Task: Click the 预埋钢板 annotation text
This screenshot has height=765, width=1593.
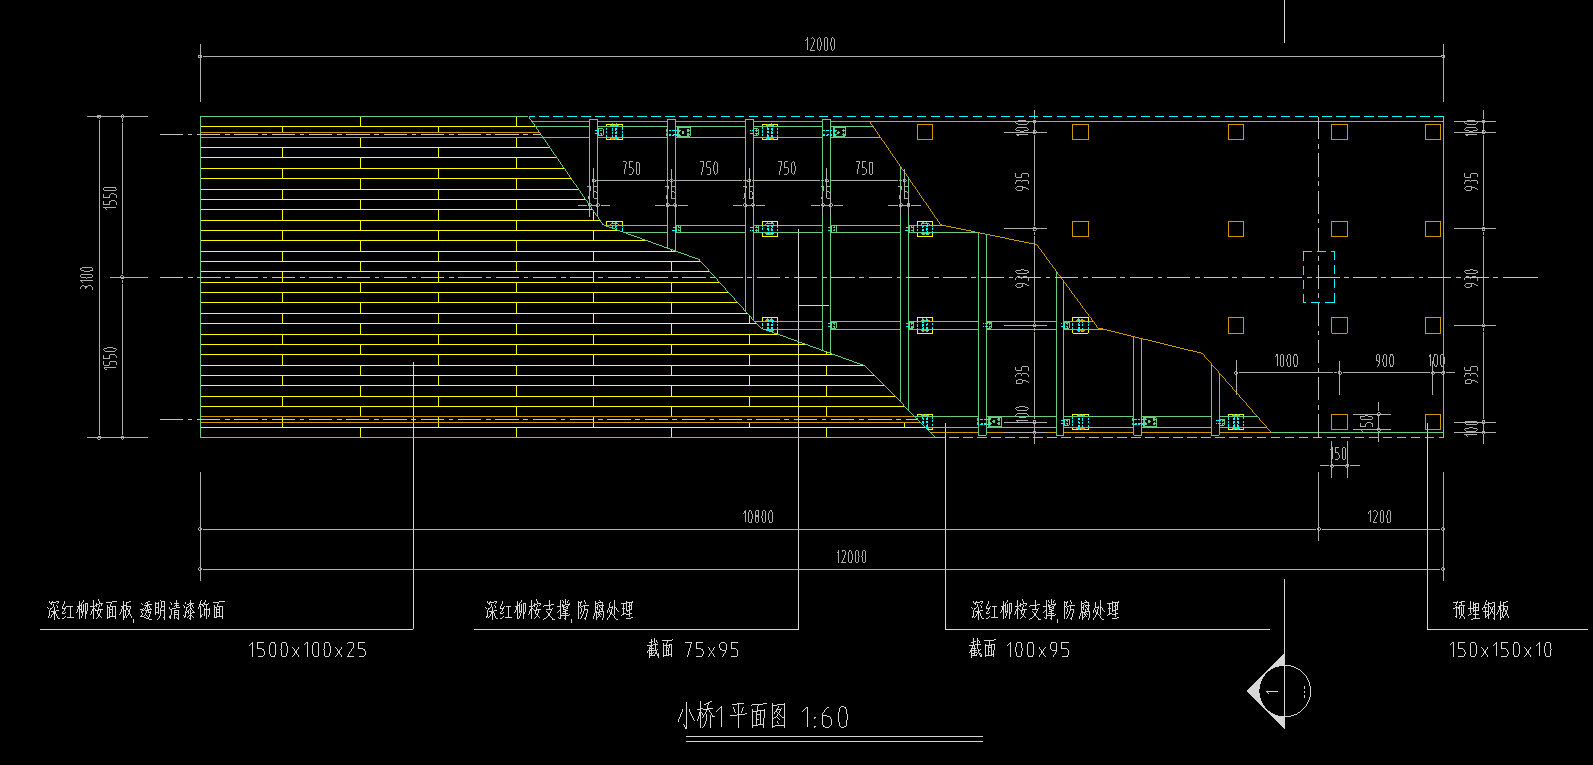Action: [x=1481, y=610]
